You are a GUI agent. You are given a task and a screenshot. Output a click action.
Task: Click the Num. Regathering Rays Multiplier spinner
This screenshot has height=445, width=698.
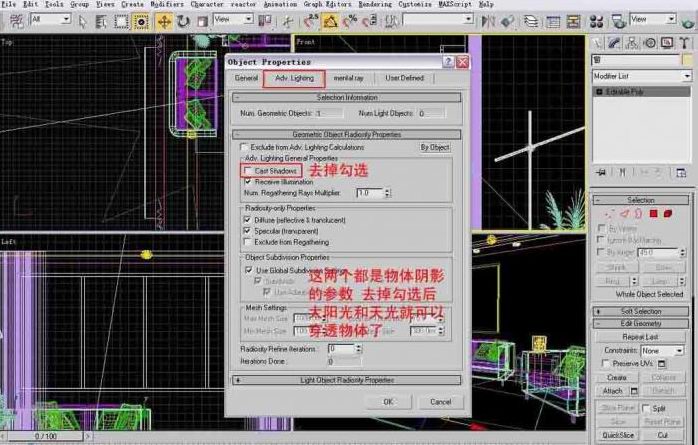387,193
